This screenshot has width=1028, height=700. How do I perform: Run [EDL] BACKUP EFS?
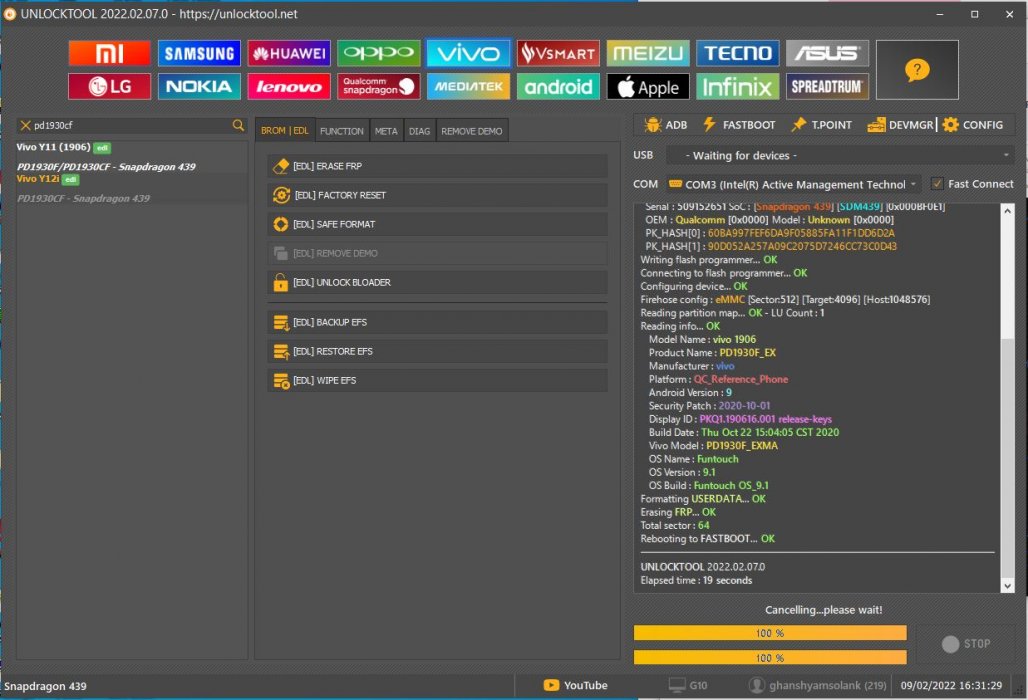click(x=437, y=322)
